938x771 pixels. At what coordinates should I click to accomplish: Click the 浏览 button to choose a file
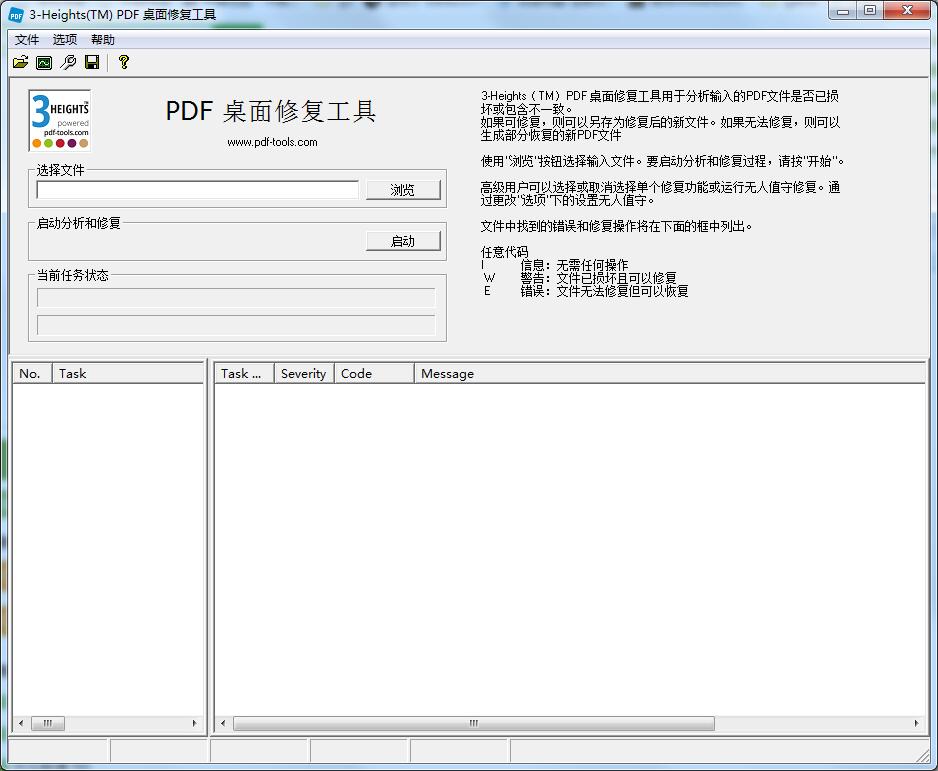click(402, 188)
